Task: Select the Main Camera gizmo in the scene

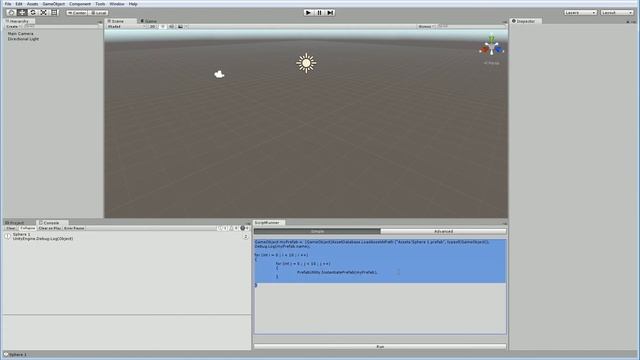Action: (x=219, y=74)
